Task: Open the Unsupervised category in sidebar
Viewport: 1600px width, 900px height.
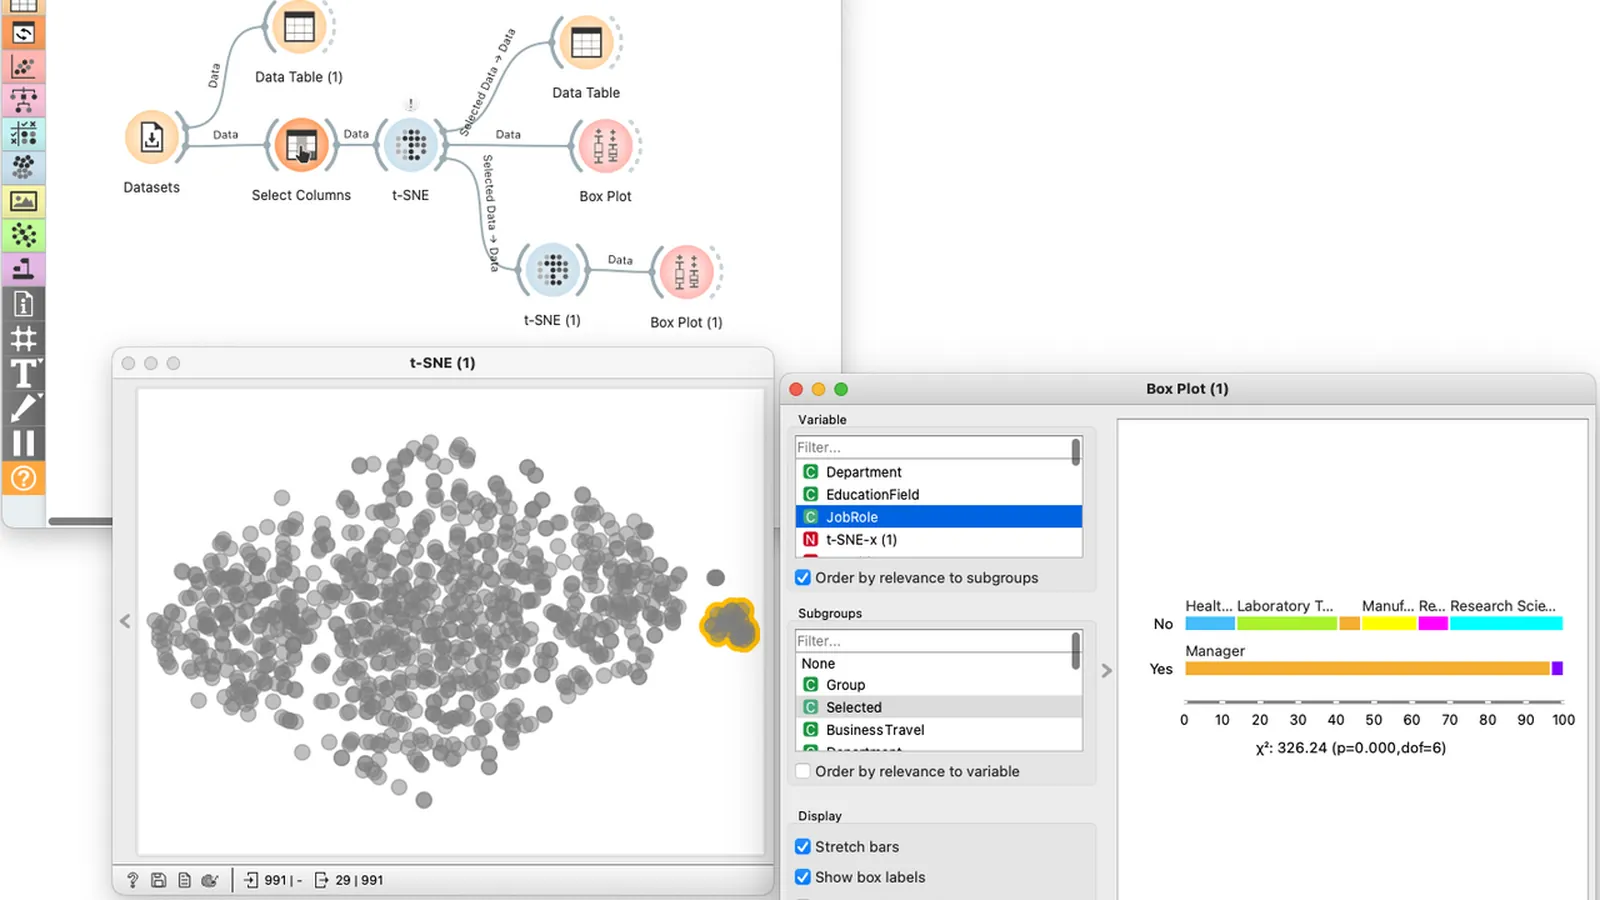Action: (24, 167)
